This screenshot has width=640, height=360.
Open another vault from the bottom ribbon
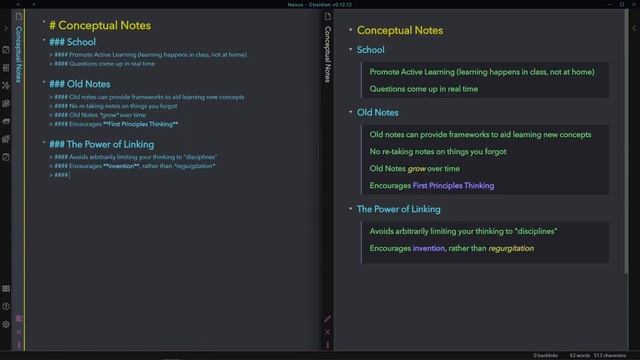pos(6,289)
